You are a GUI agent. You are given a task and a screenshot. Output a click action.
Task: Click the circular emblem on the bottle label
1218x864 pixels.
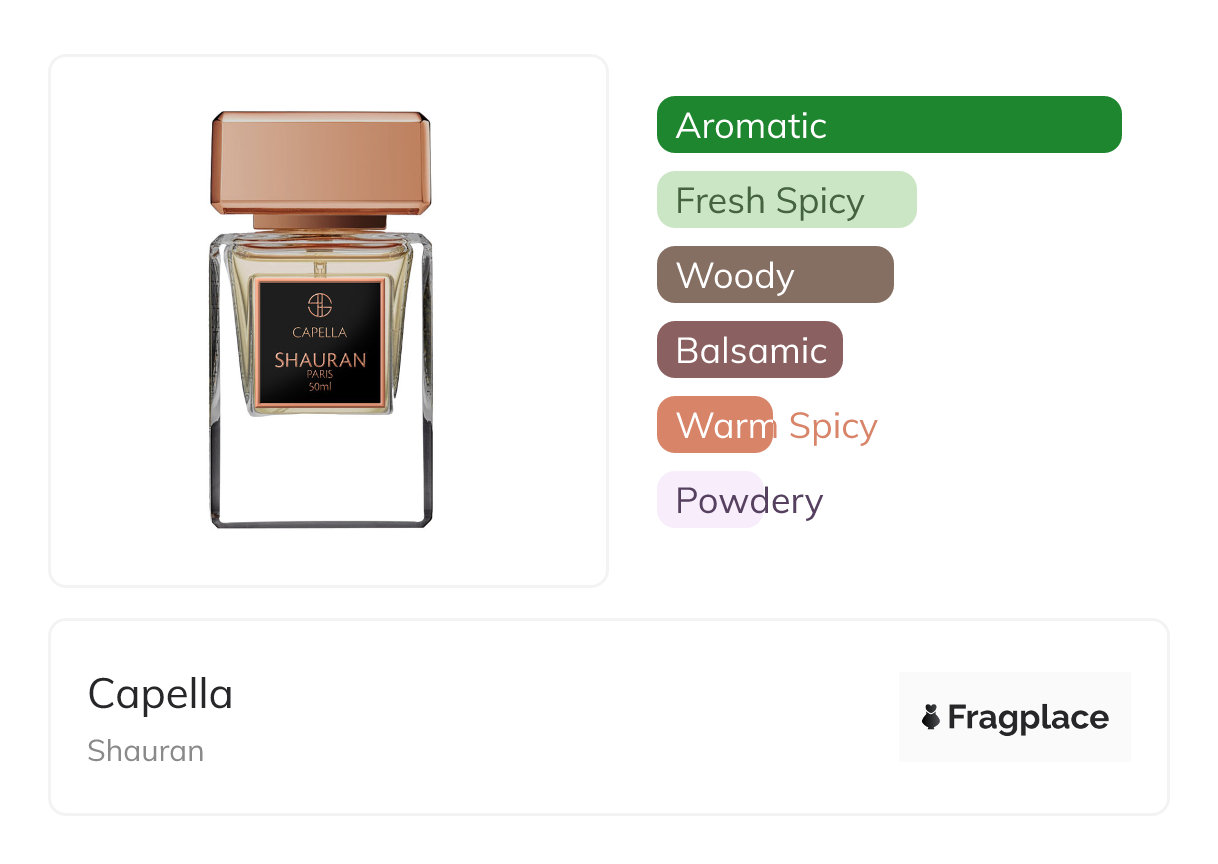320,305
